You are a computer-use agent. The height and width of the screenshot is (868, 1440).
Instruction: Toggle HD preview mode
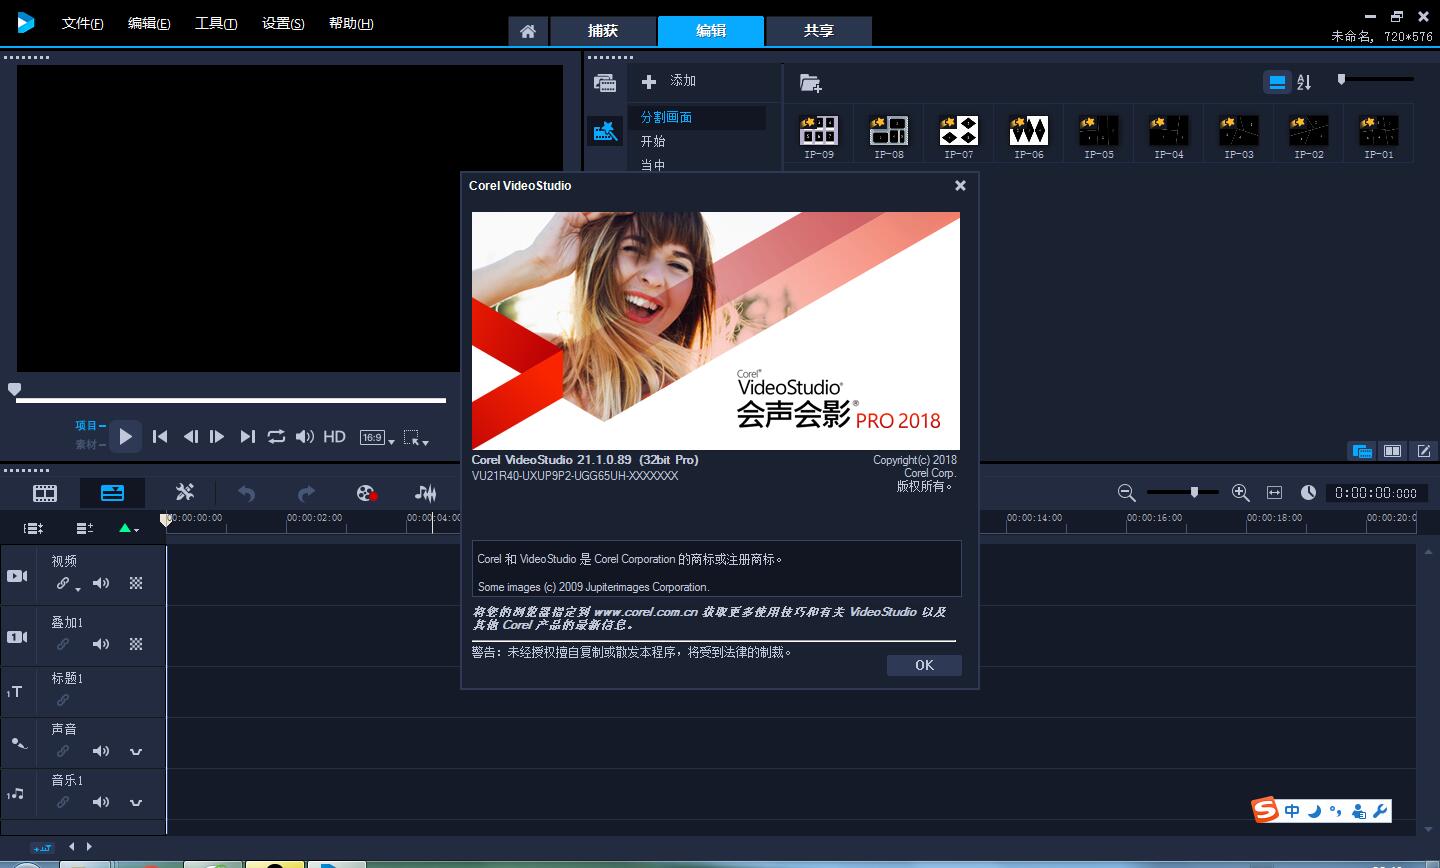point(335,436)
